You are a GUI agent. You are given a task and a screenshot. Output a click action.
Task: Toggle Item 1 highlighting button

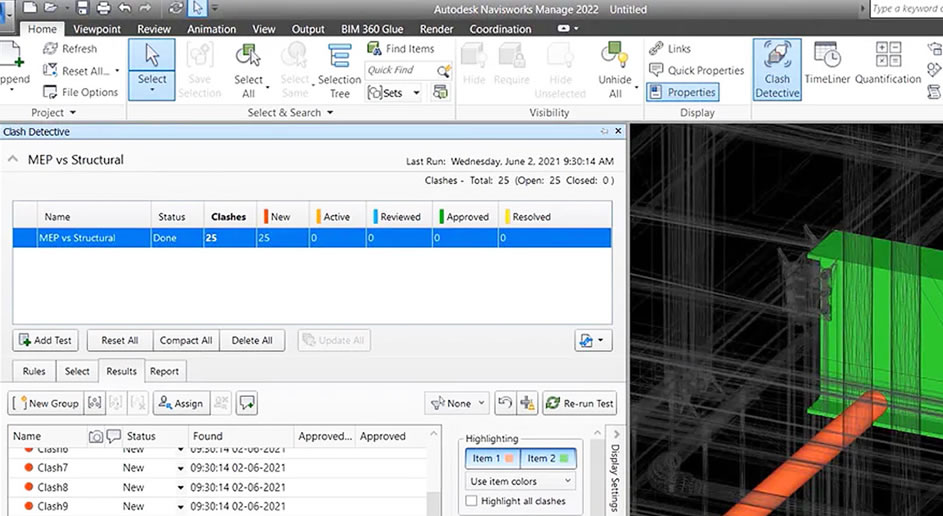click(493, 458)
